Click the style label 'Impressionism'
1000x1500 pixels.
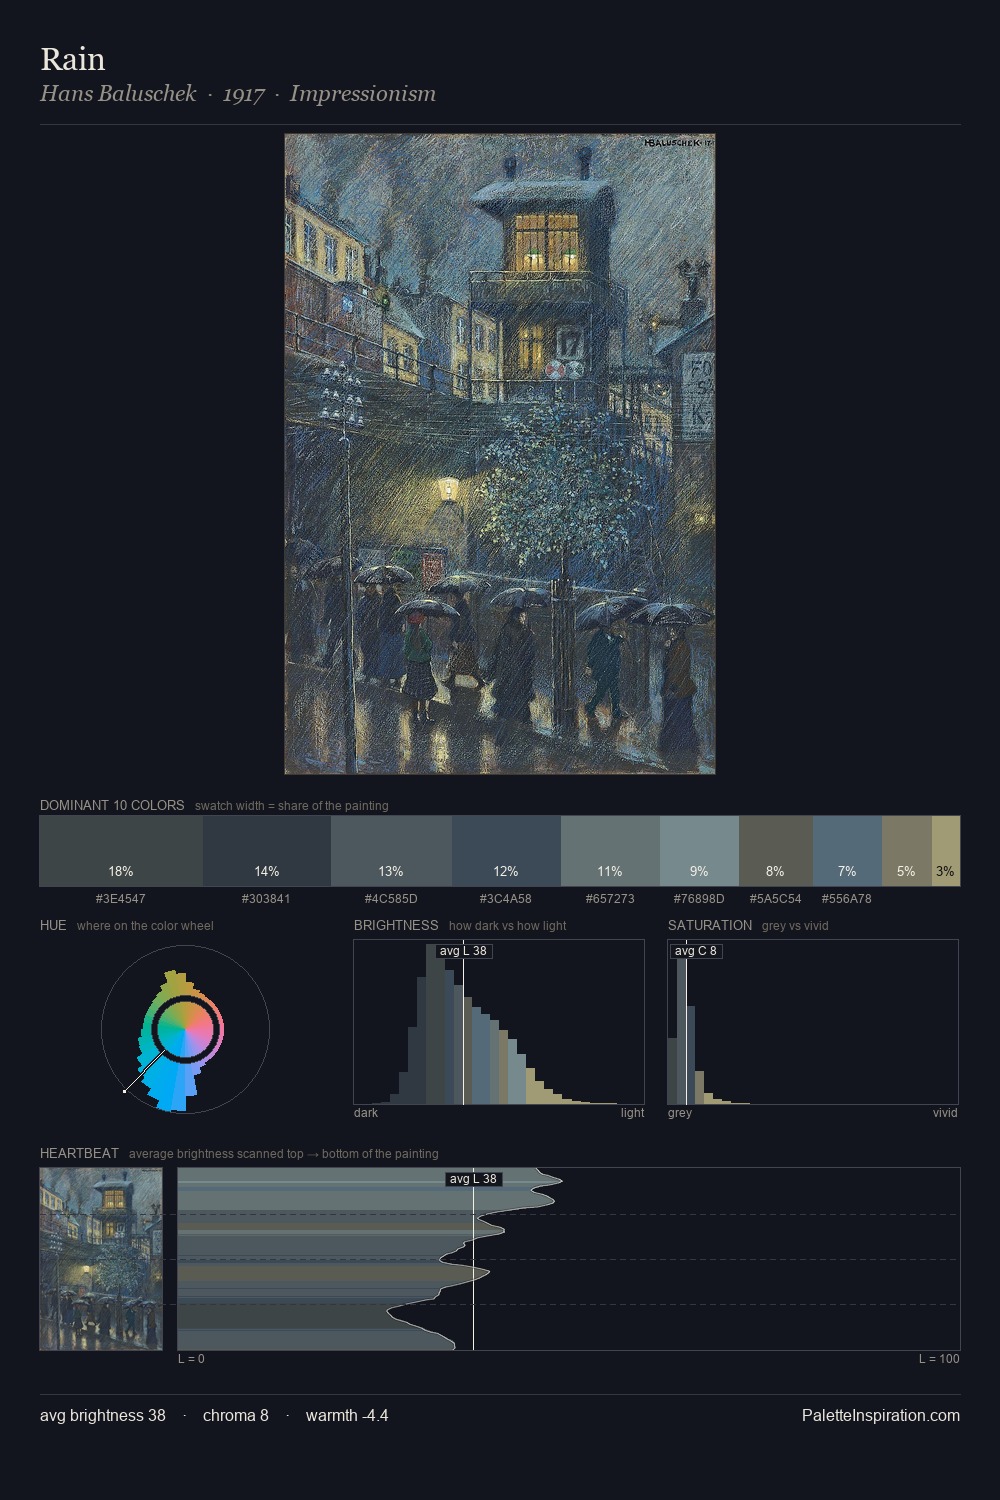[363, 94]
